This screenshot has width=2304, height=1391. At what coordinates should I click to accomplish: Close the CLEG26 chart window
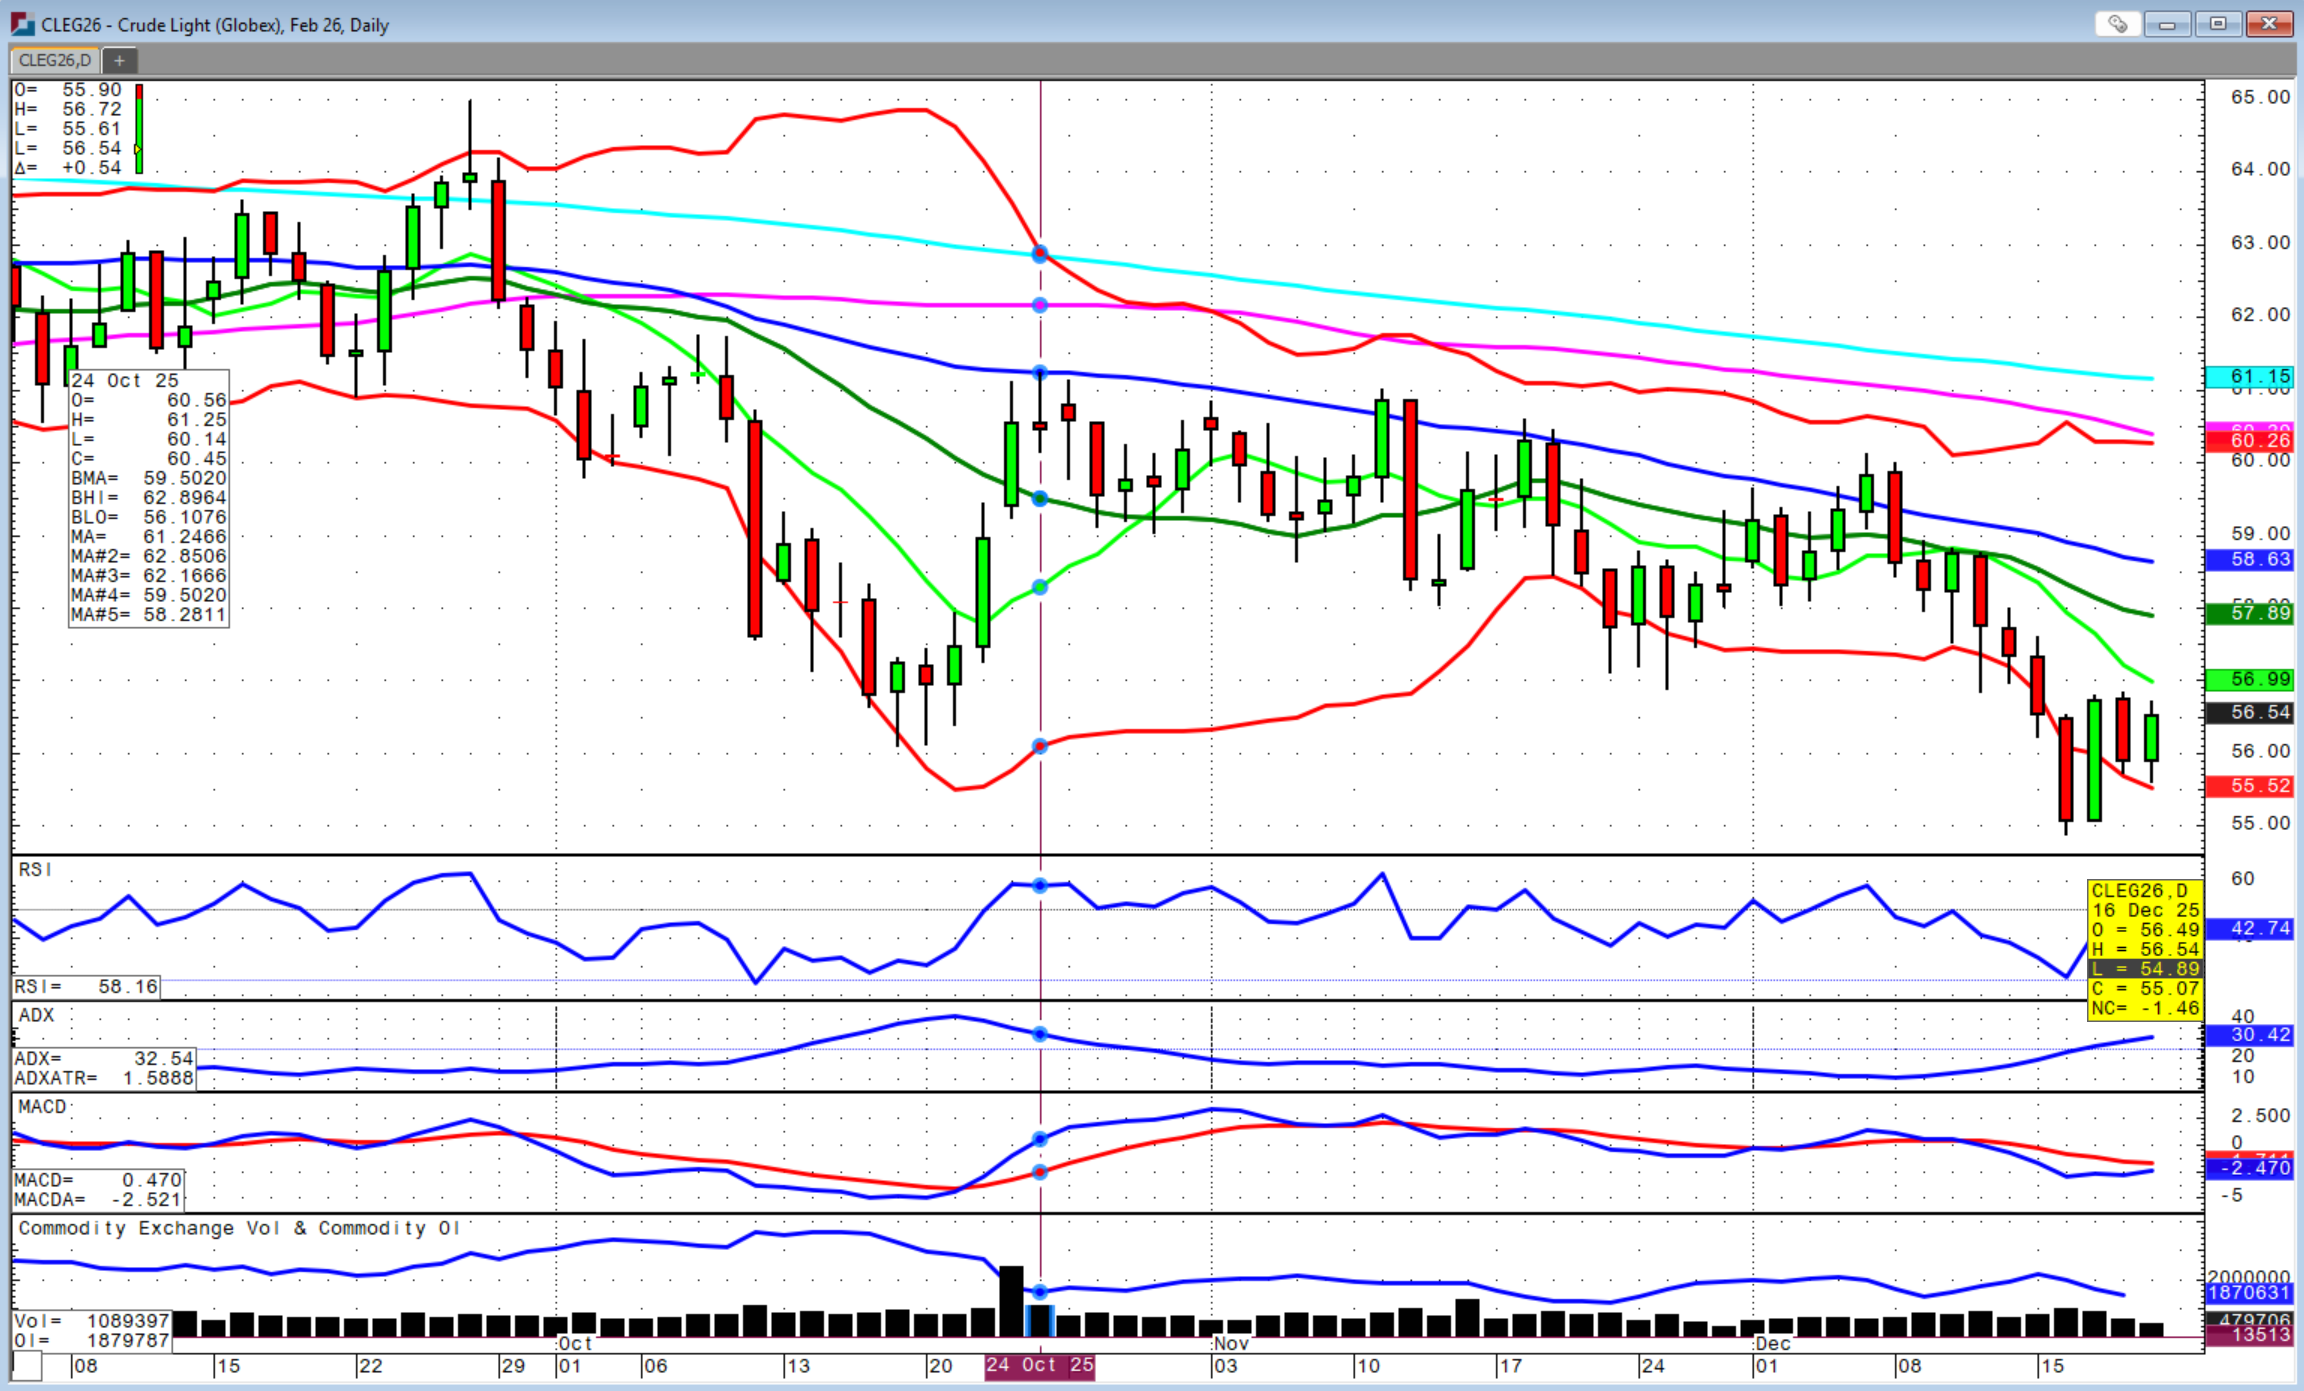pyautogui.click(x=2268, y=24)
